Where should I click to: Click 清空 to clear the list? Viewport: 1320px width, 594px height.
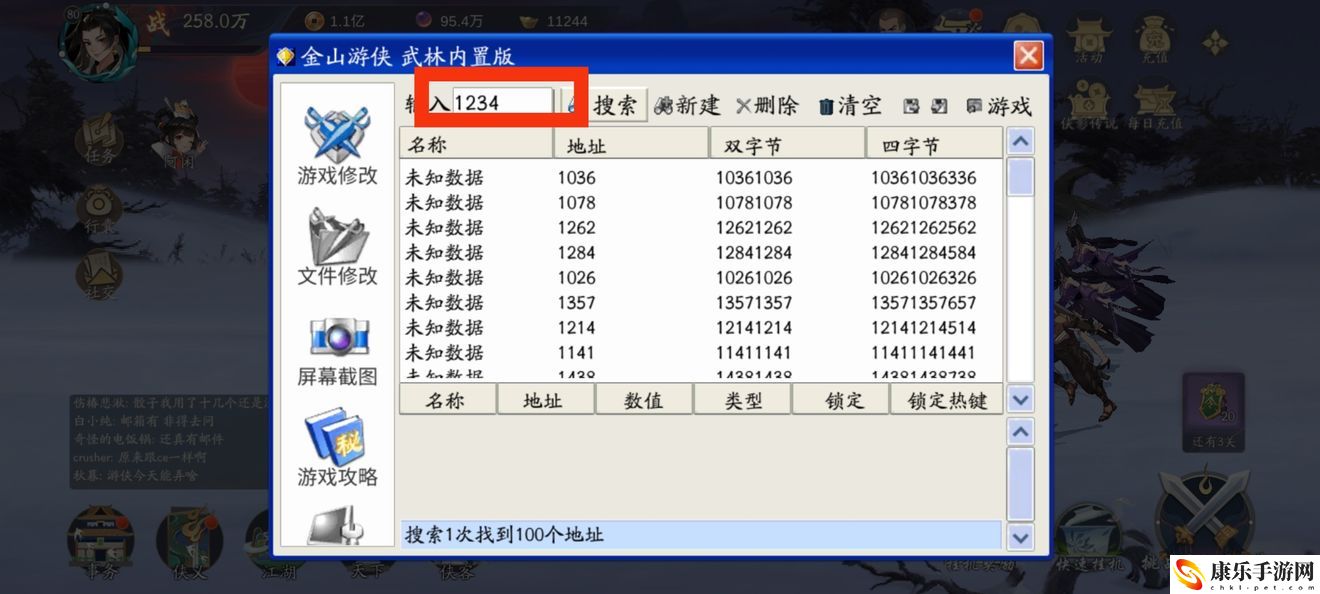(850, 105)
